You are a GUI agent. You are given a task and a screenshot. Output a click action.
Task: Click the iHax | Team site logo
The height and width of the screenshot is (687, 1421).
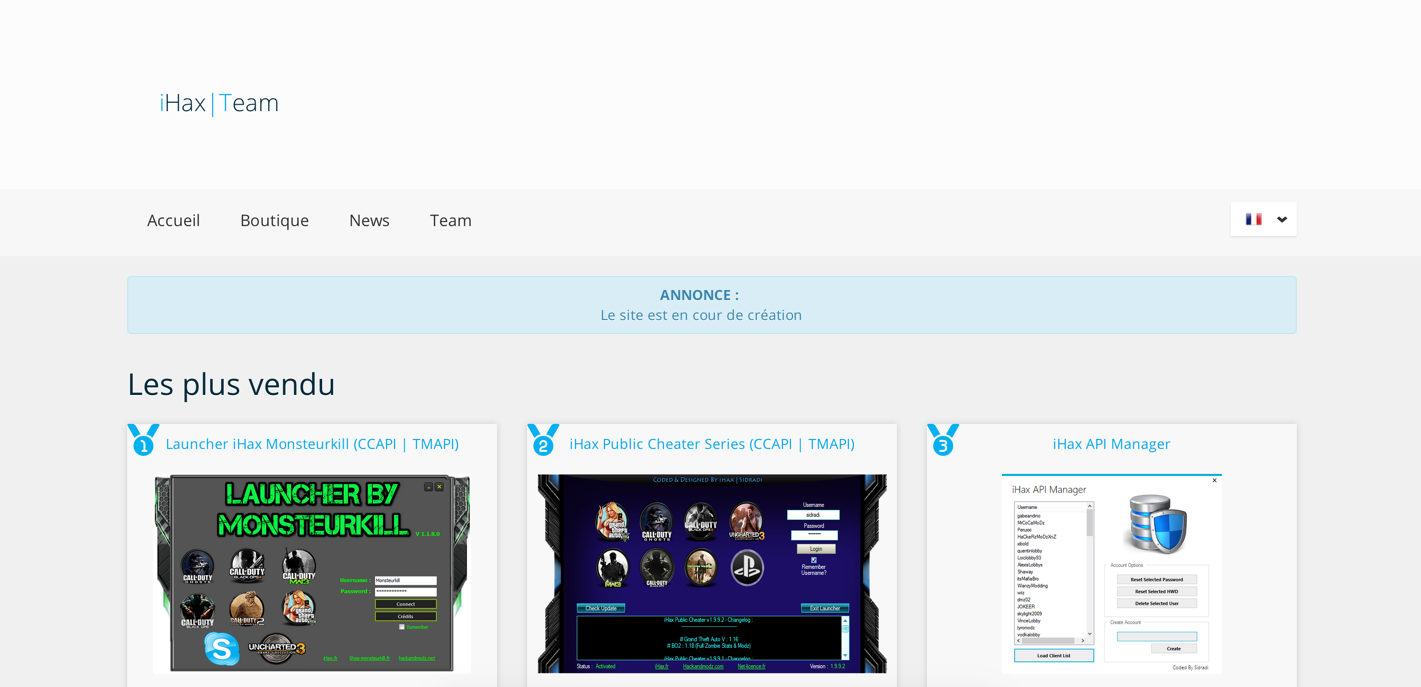pos(219,102)
